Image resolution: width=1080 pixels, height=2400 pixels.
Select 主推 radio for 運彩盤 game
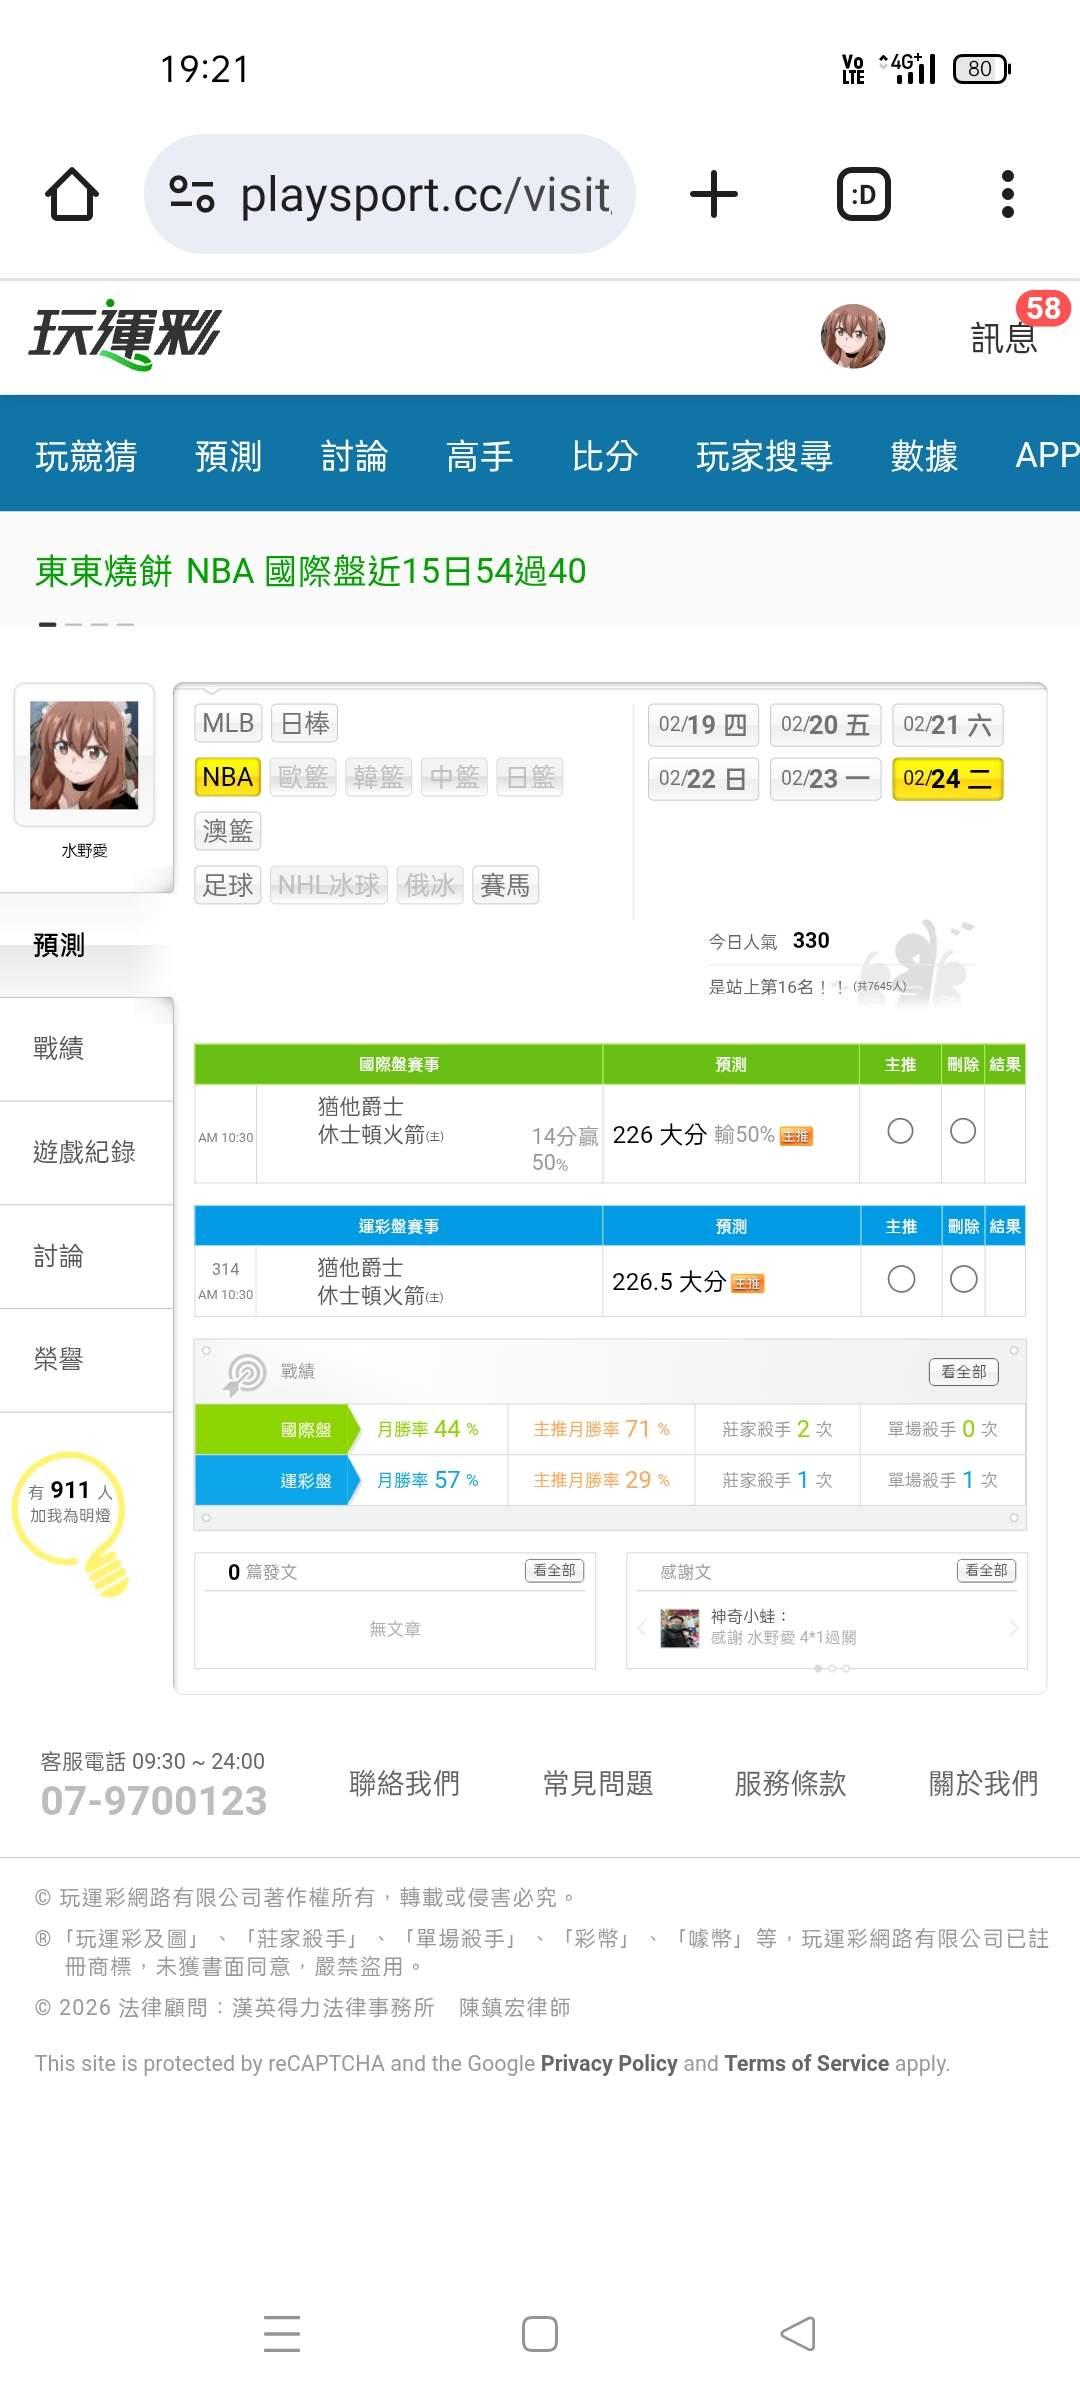(901, 1279)
